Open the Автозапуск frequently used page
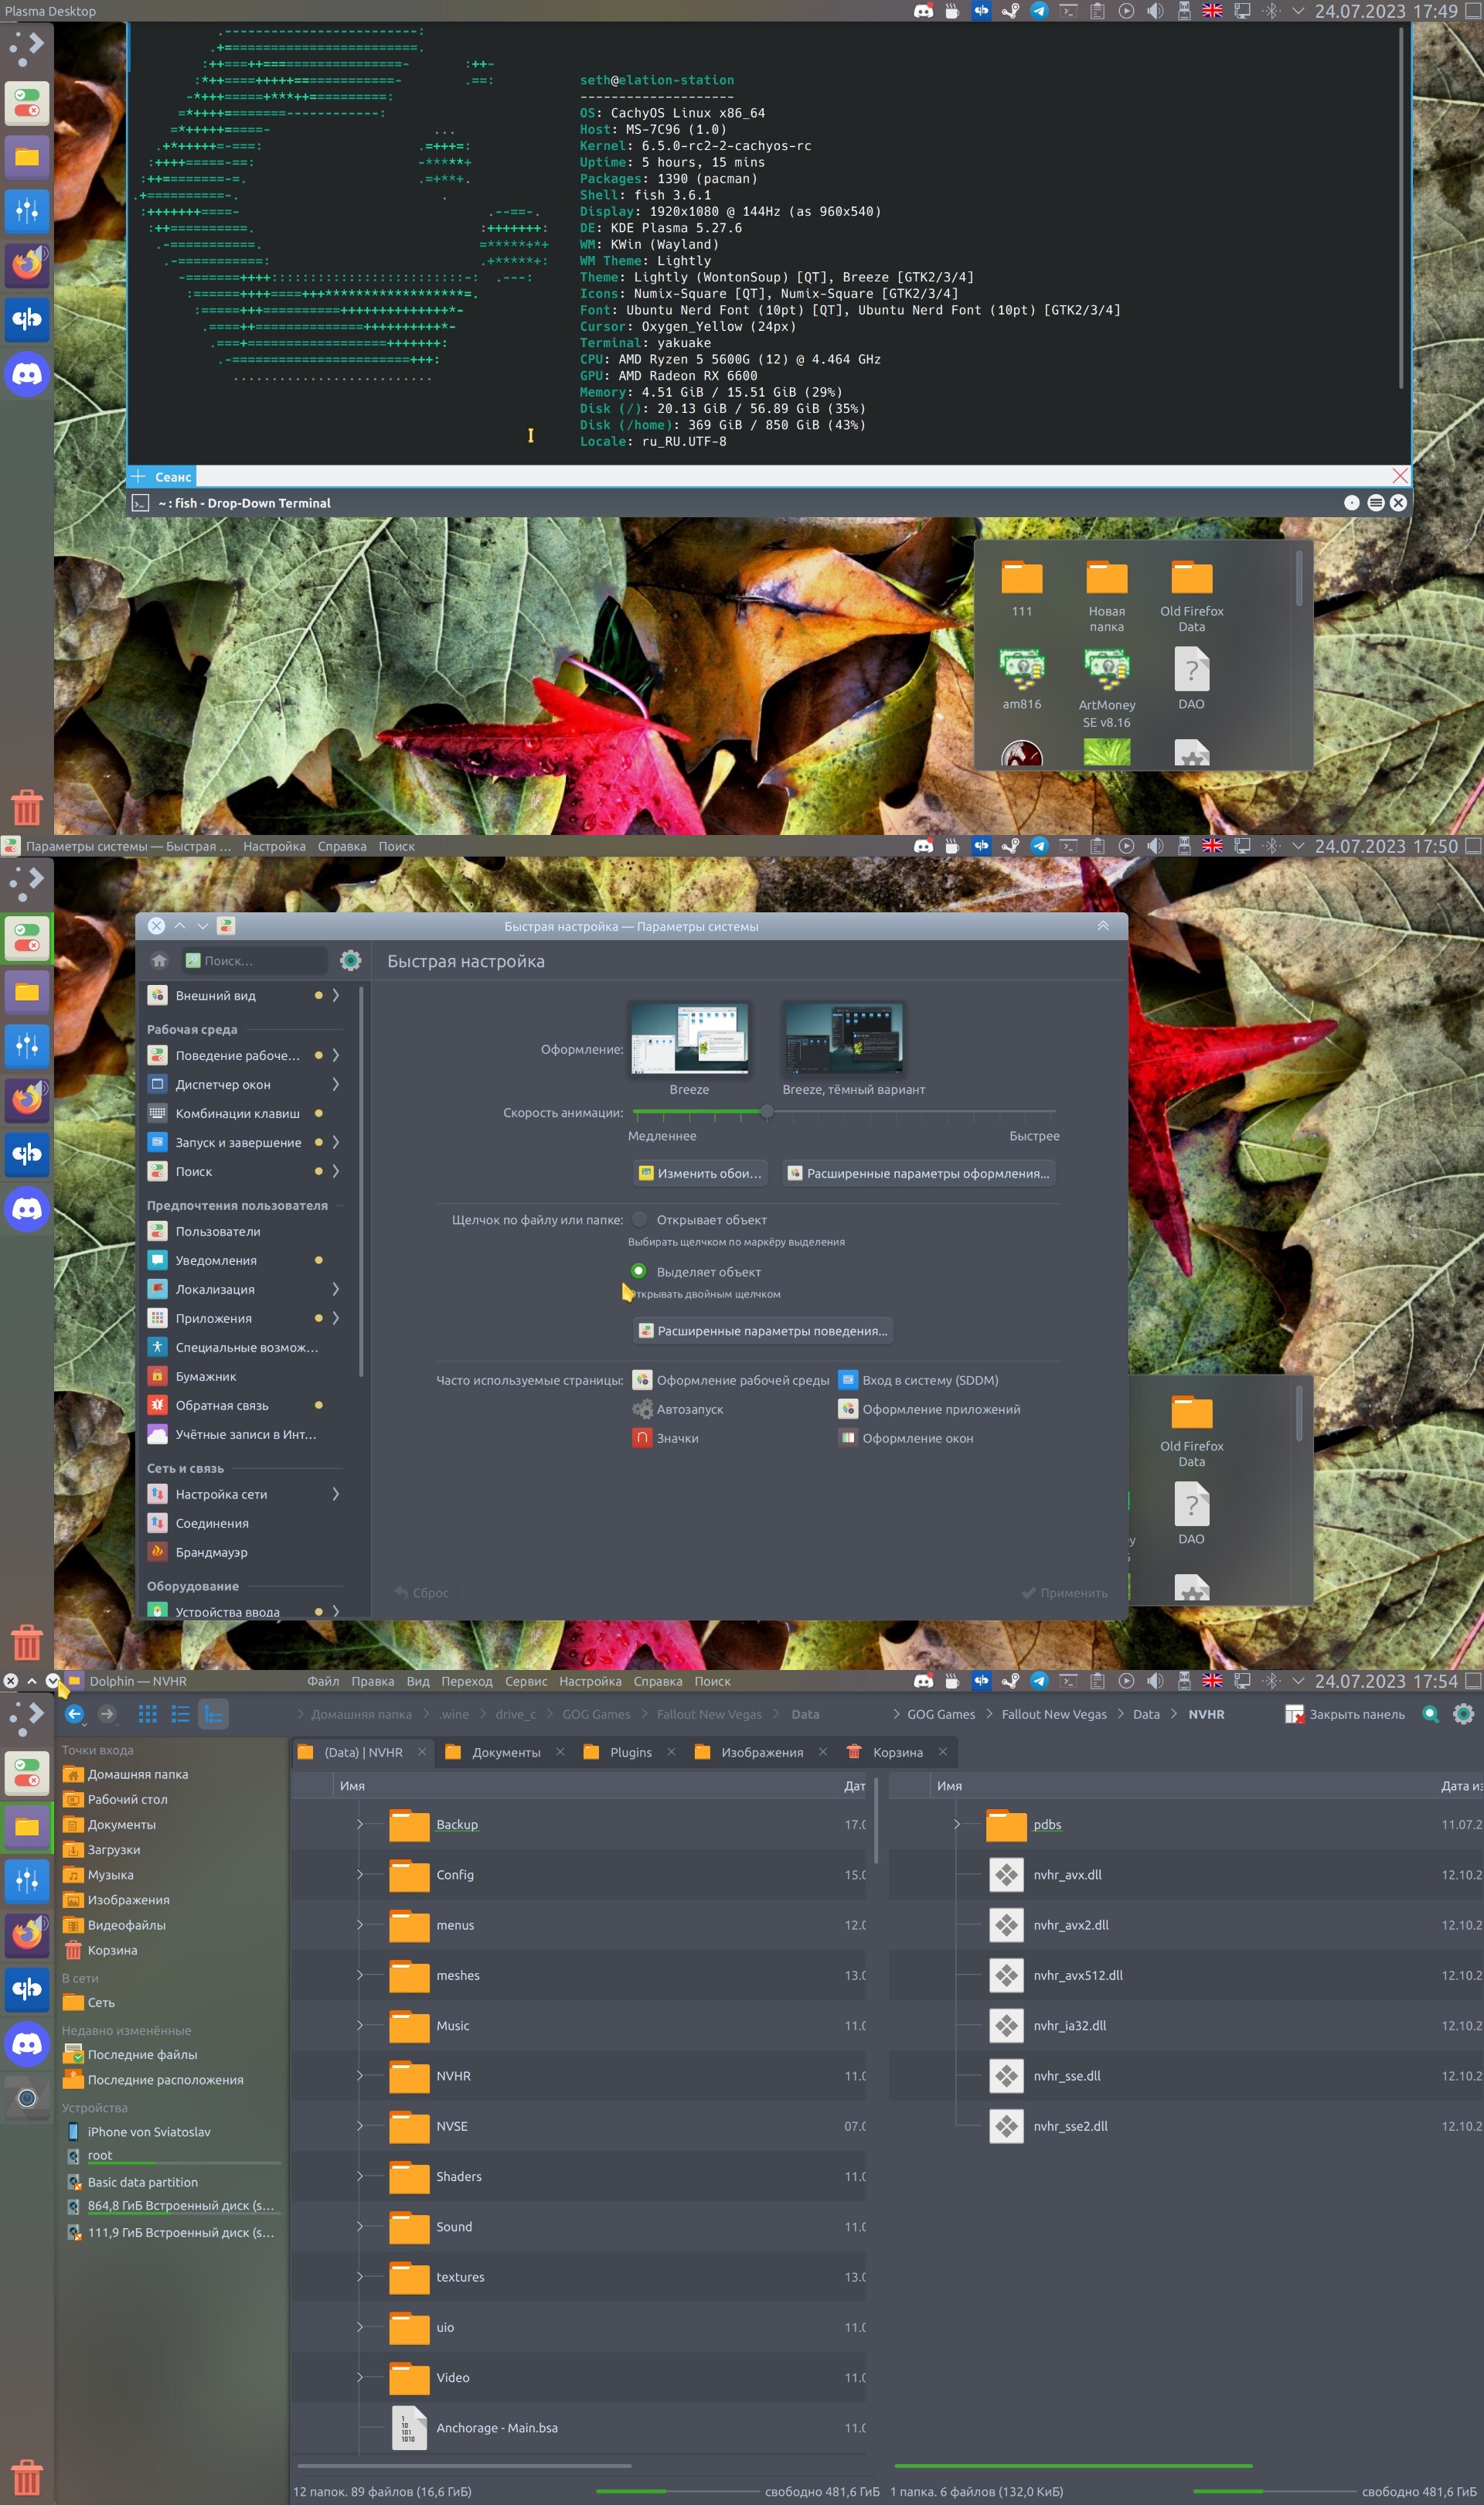 (x=678, y=1409)
